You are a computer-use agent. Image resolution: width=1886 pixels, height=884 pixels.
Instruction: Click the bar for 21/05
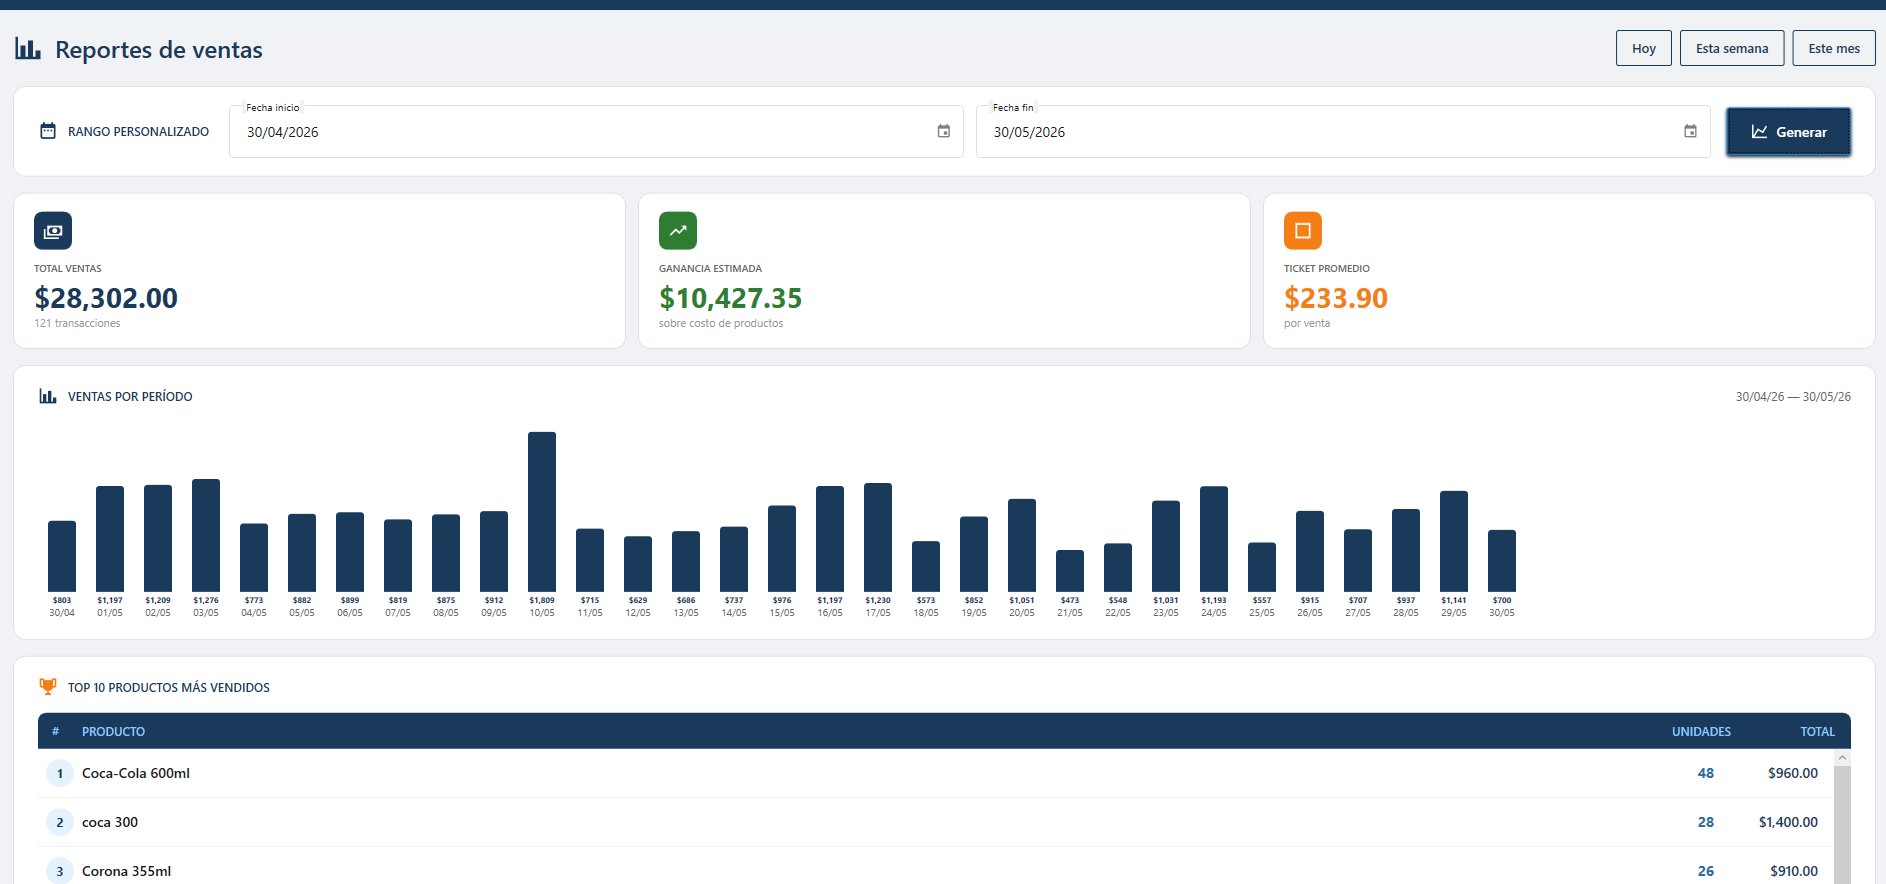(1070, 571)
